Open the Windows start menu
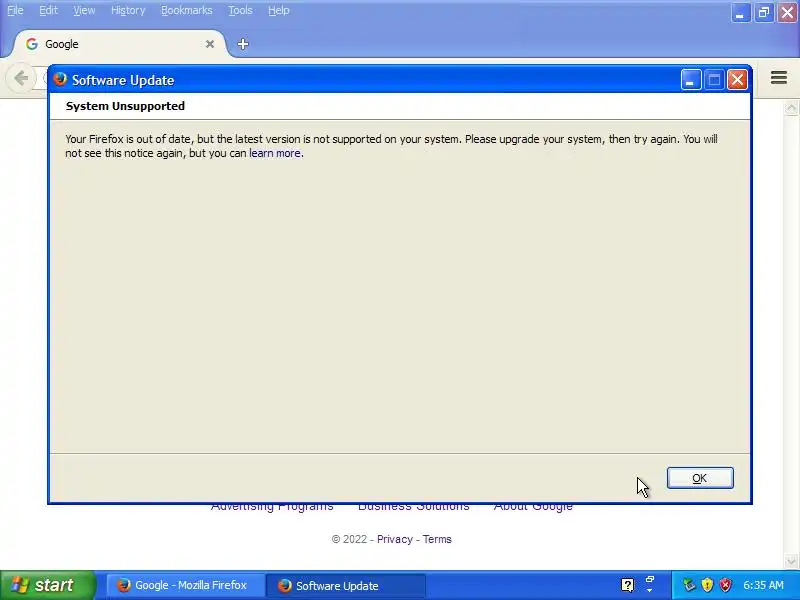Screen dimensions: 800x600 [47, 585]
